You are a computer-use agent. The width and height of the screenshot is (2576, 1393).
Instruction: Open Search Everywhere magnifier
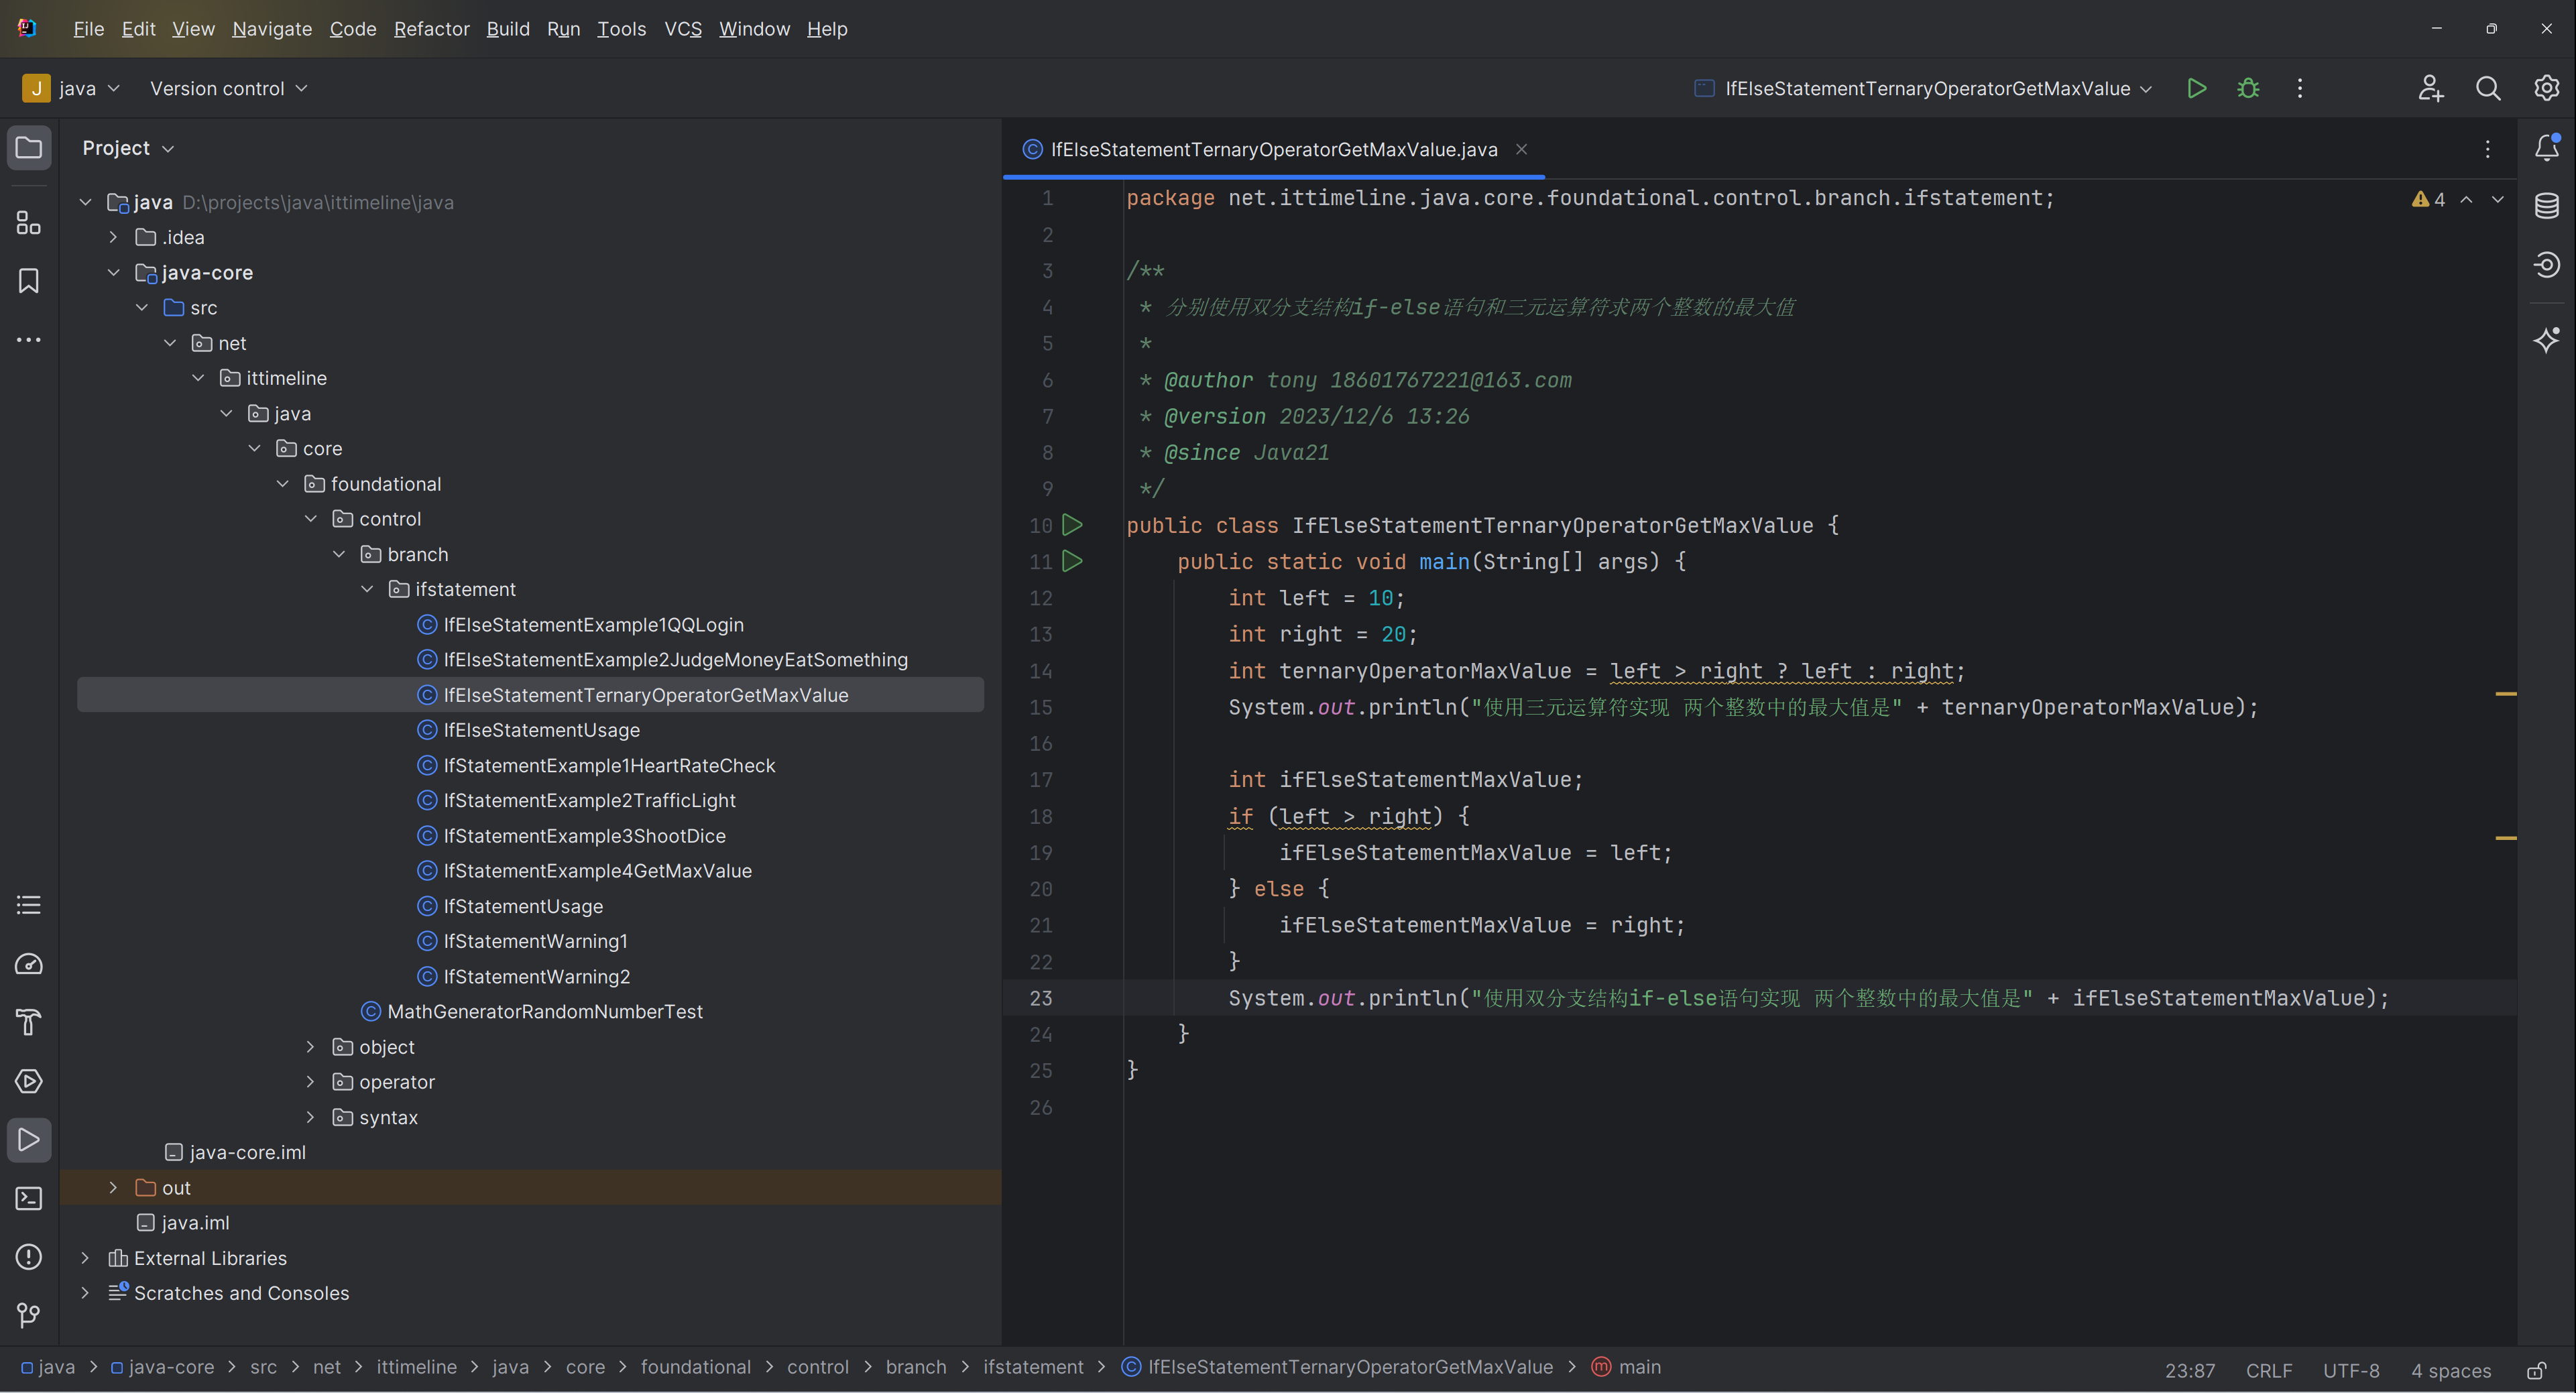click(x=2488, y=88)
